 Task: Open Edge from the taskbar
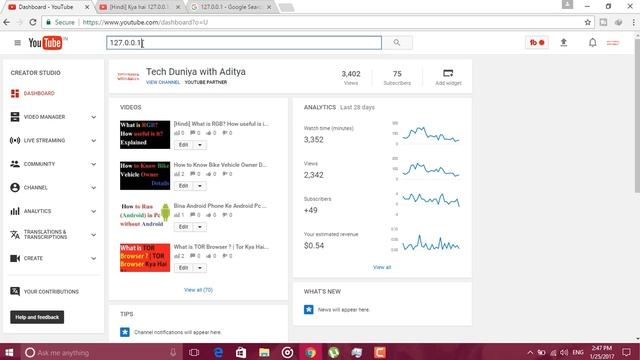click(218, 352)
